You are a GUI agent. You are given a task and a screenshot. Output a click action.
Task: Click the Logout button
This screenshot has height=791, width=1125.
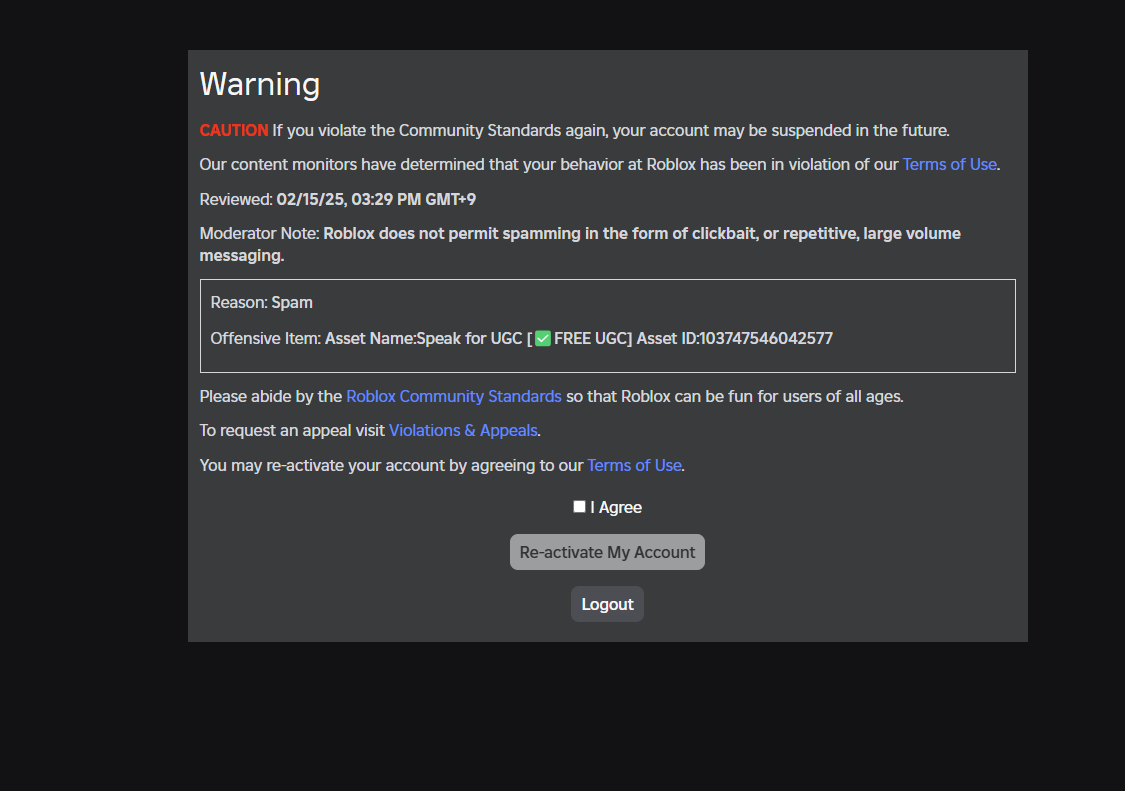[607, 604]
